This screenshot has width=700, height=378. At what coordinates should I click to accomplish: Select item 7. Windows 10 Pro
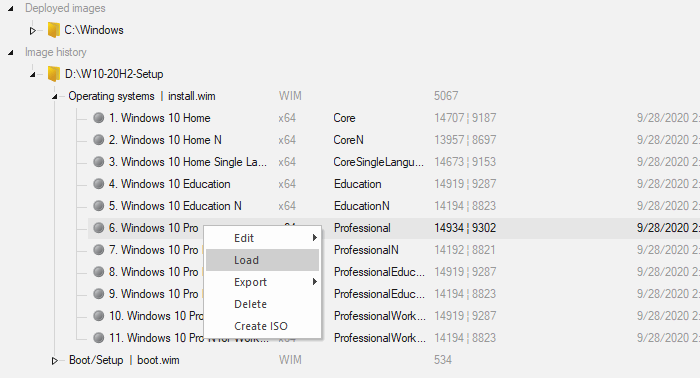pos(154,249)
